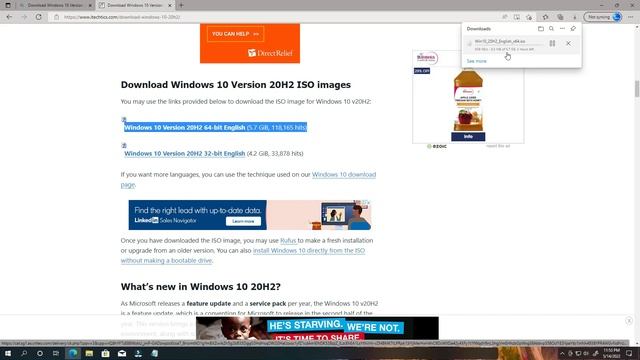Click the Read aloud icon in address bar

(x=505, y=17)
